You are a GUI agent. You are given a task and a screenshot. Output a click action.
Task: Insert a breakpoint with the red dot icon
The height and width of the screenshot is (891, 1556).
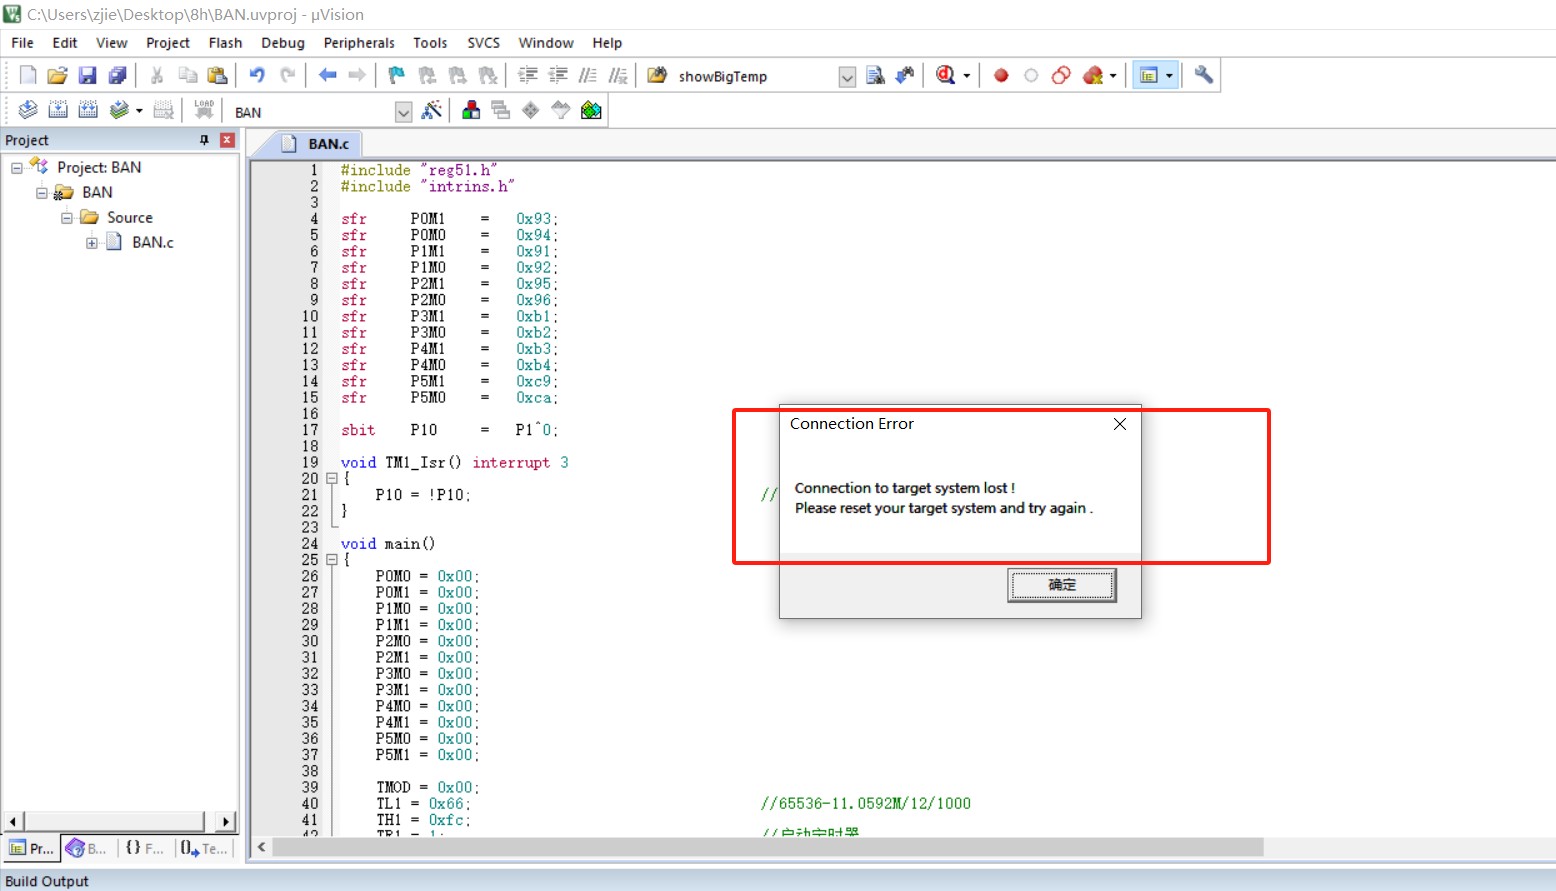(x=1001, y=75)
